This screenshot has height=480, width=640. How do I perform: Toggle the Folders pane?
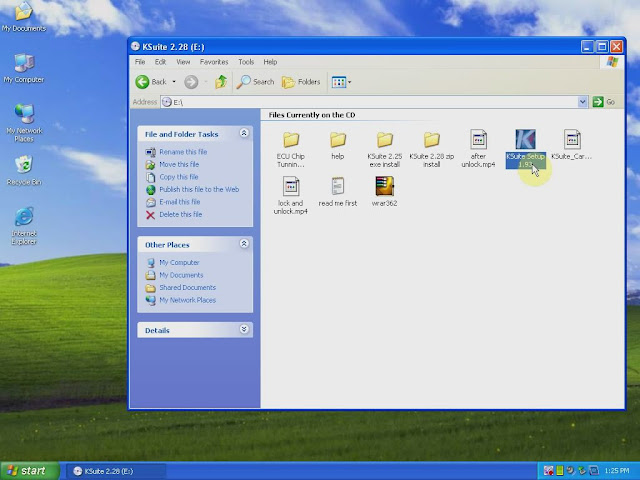point(301,82)
